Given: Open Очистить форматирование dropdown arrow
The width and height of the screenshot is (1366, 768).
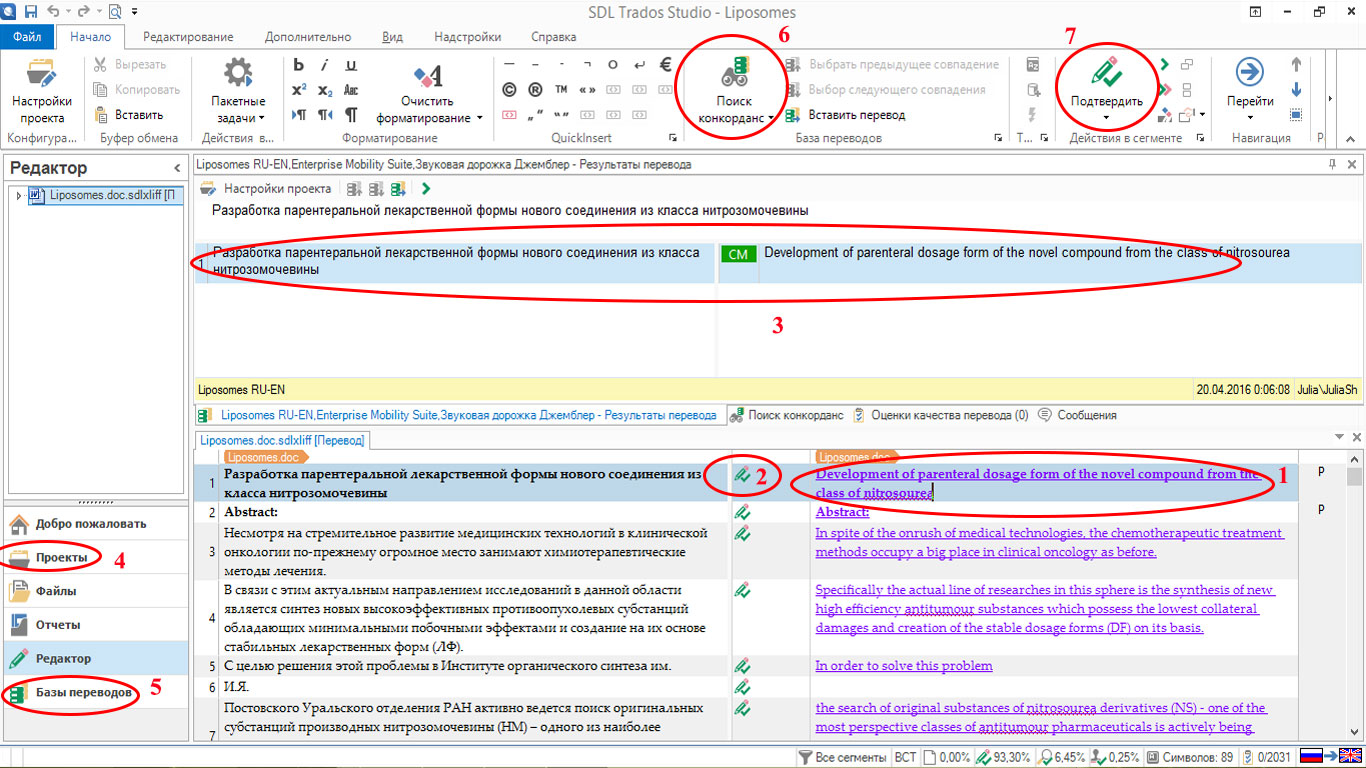Looking at the screenshot, I should click(x=480, y=118).
